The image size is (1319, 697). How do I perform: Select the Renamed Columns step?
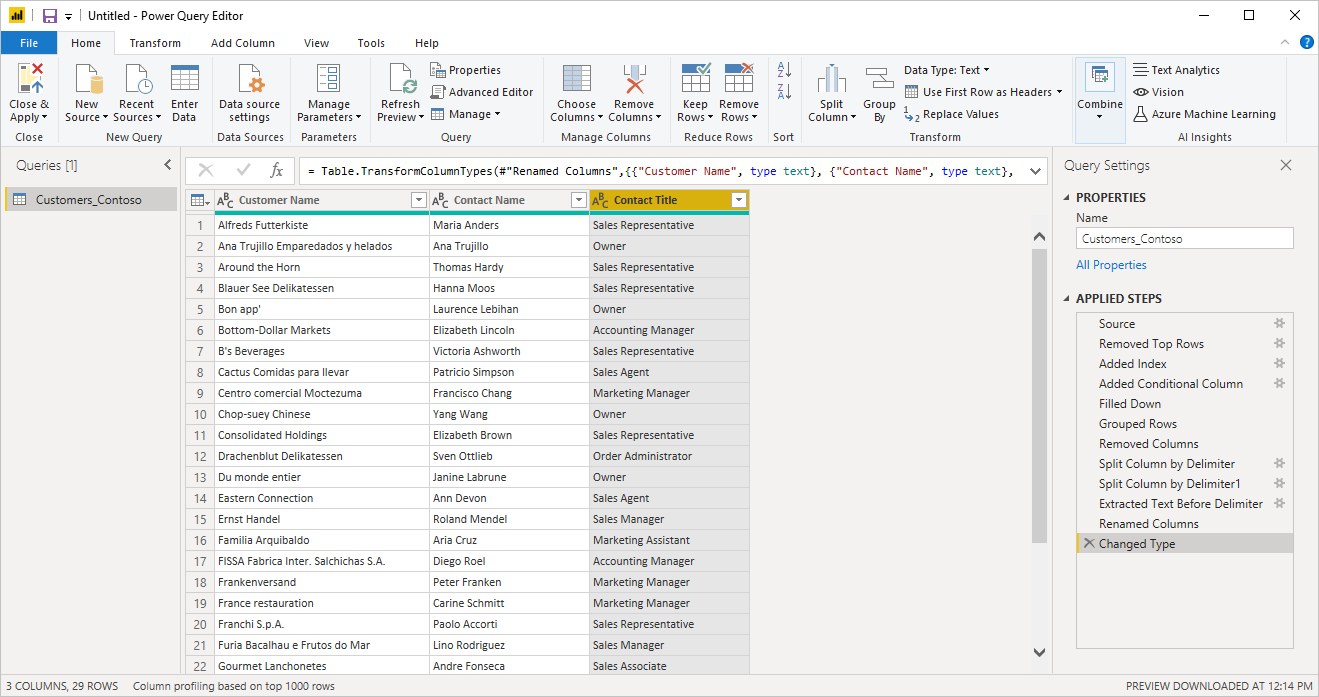pyautogui.click(x=1185, y=524)
